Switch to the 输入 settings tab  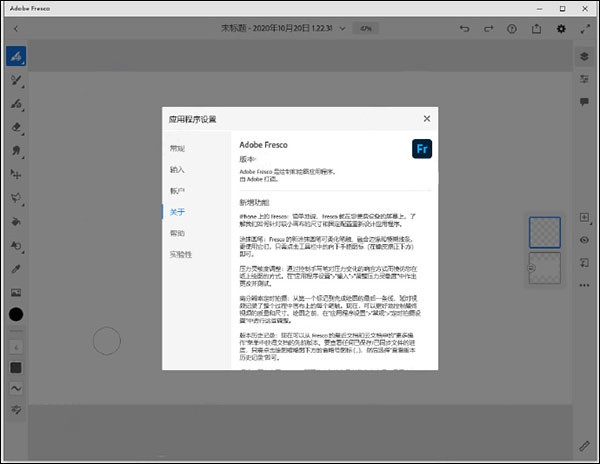pos(177,170)
